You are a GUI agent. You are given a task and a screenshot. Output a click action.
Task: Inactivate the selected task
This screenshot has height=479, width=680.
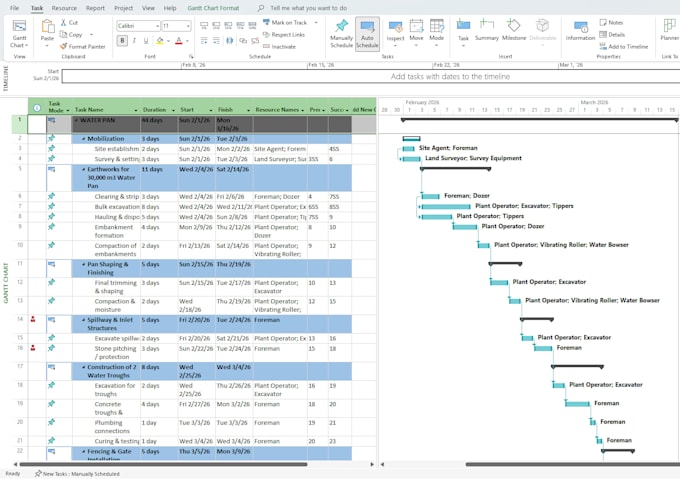pos(280,46)
